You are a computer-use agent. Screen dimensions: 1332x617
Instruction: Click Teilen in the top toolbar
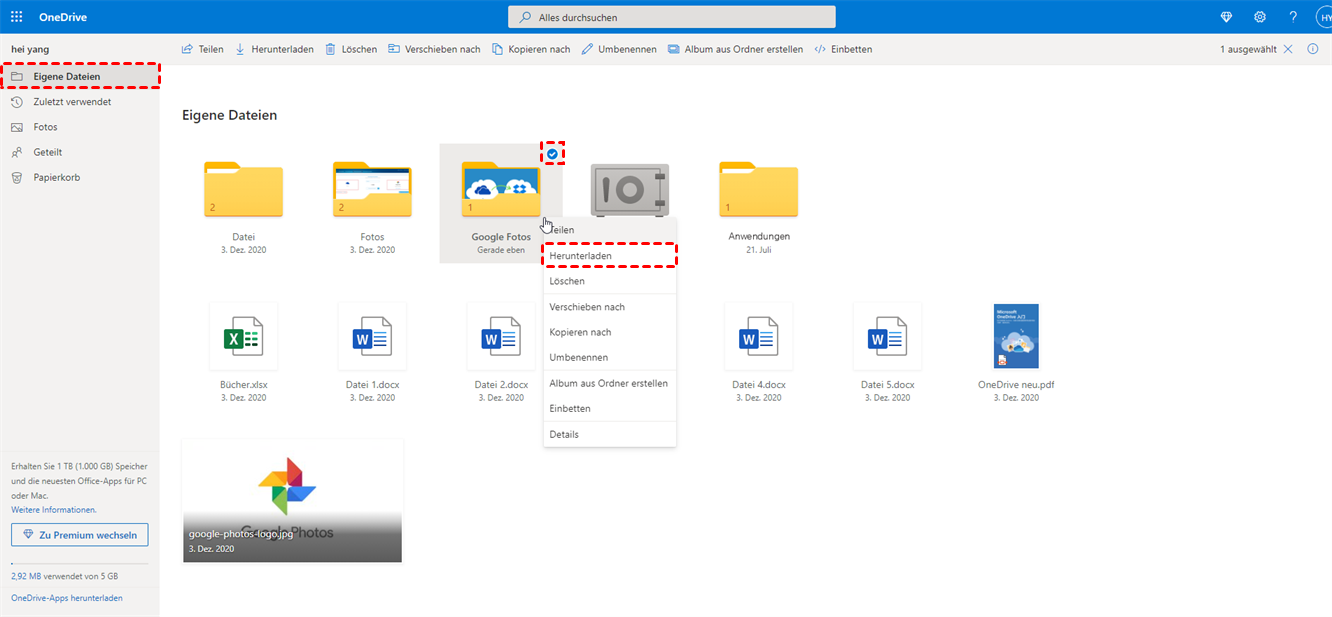click(x=203, y=49)
